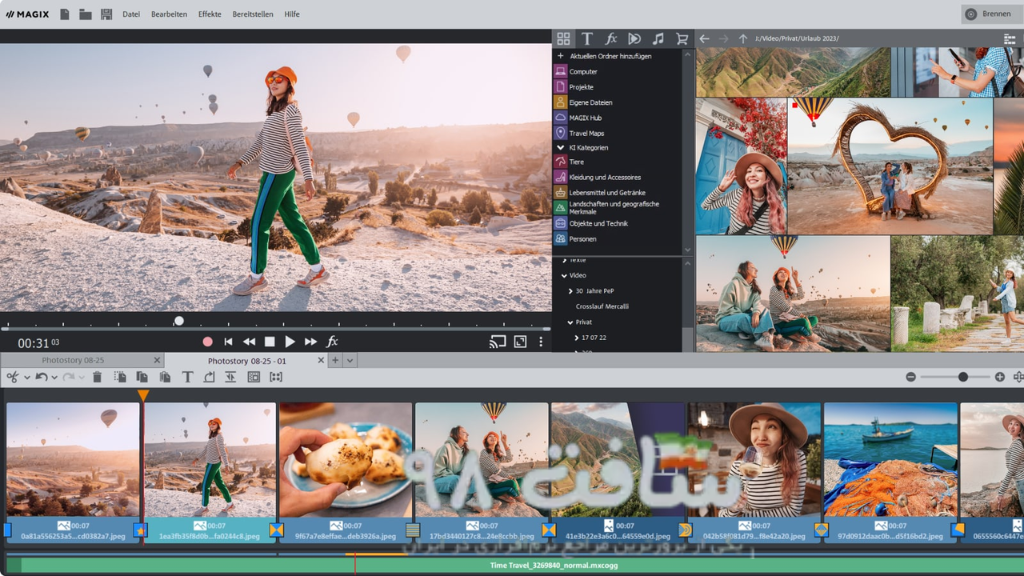
Task: Select Projekte in the media list
Action: tap(581, 87)
